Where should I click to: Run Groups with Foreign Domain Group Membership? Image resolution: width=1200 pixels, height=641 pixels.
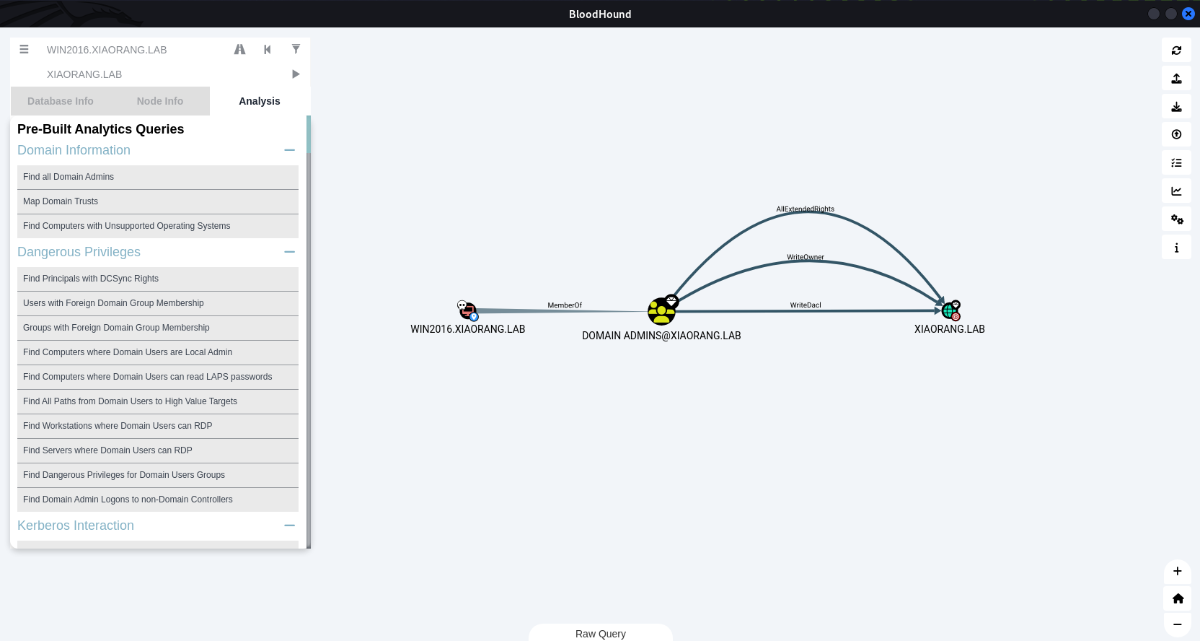click(158, 328)
